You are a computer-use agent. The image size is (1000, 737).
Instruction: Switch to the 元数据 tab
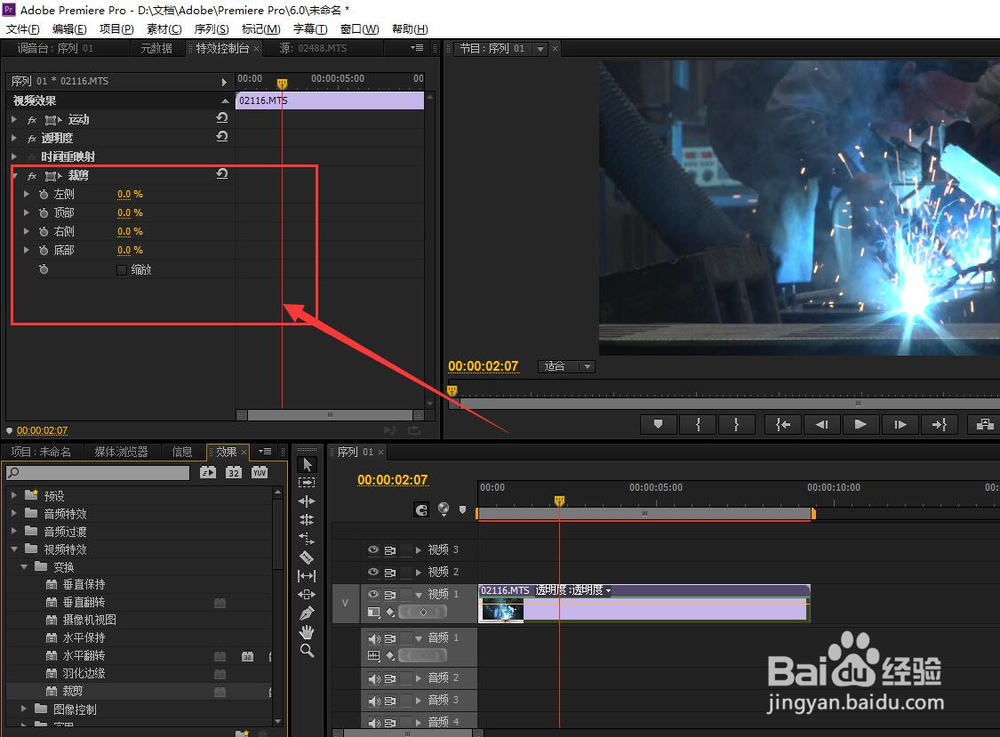157,48
